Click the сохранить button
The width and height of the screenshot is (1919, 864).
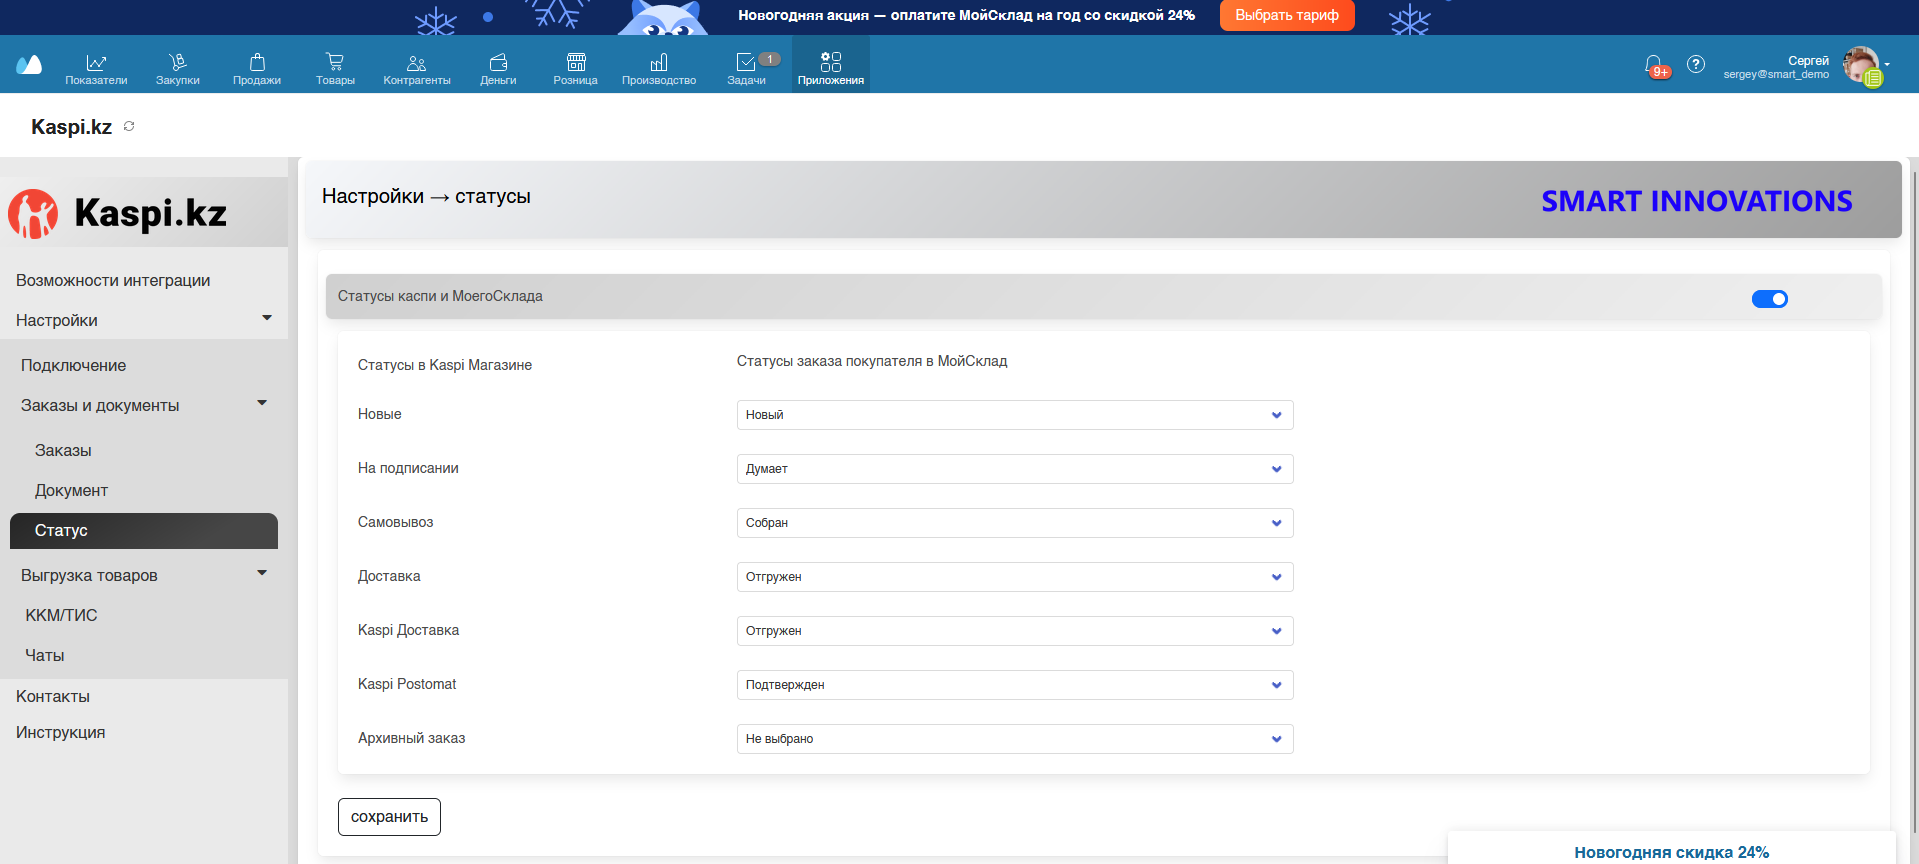389,817
